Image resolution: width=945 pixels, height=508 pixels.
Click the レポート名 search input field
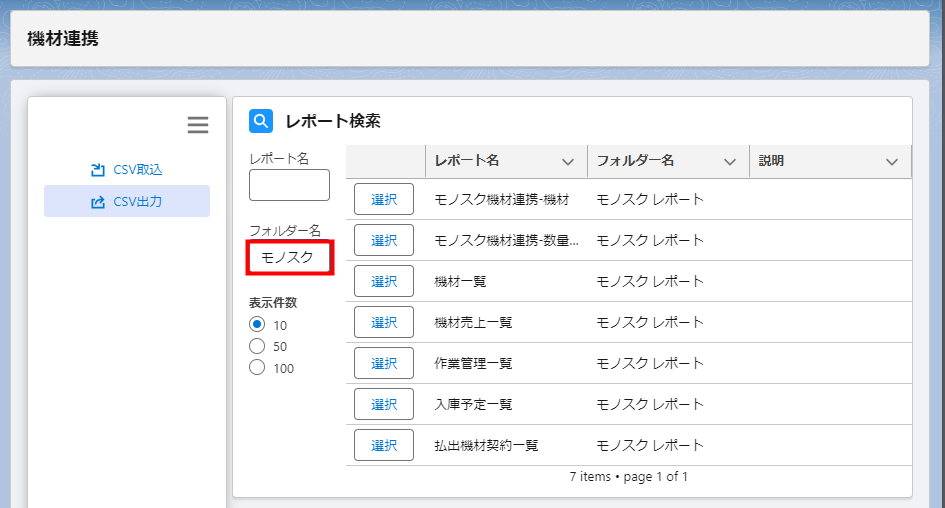[x=289, y=185]
